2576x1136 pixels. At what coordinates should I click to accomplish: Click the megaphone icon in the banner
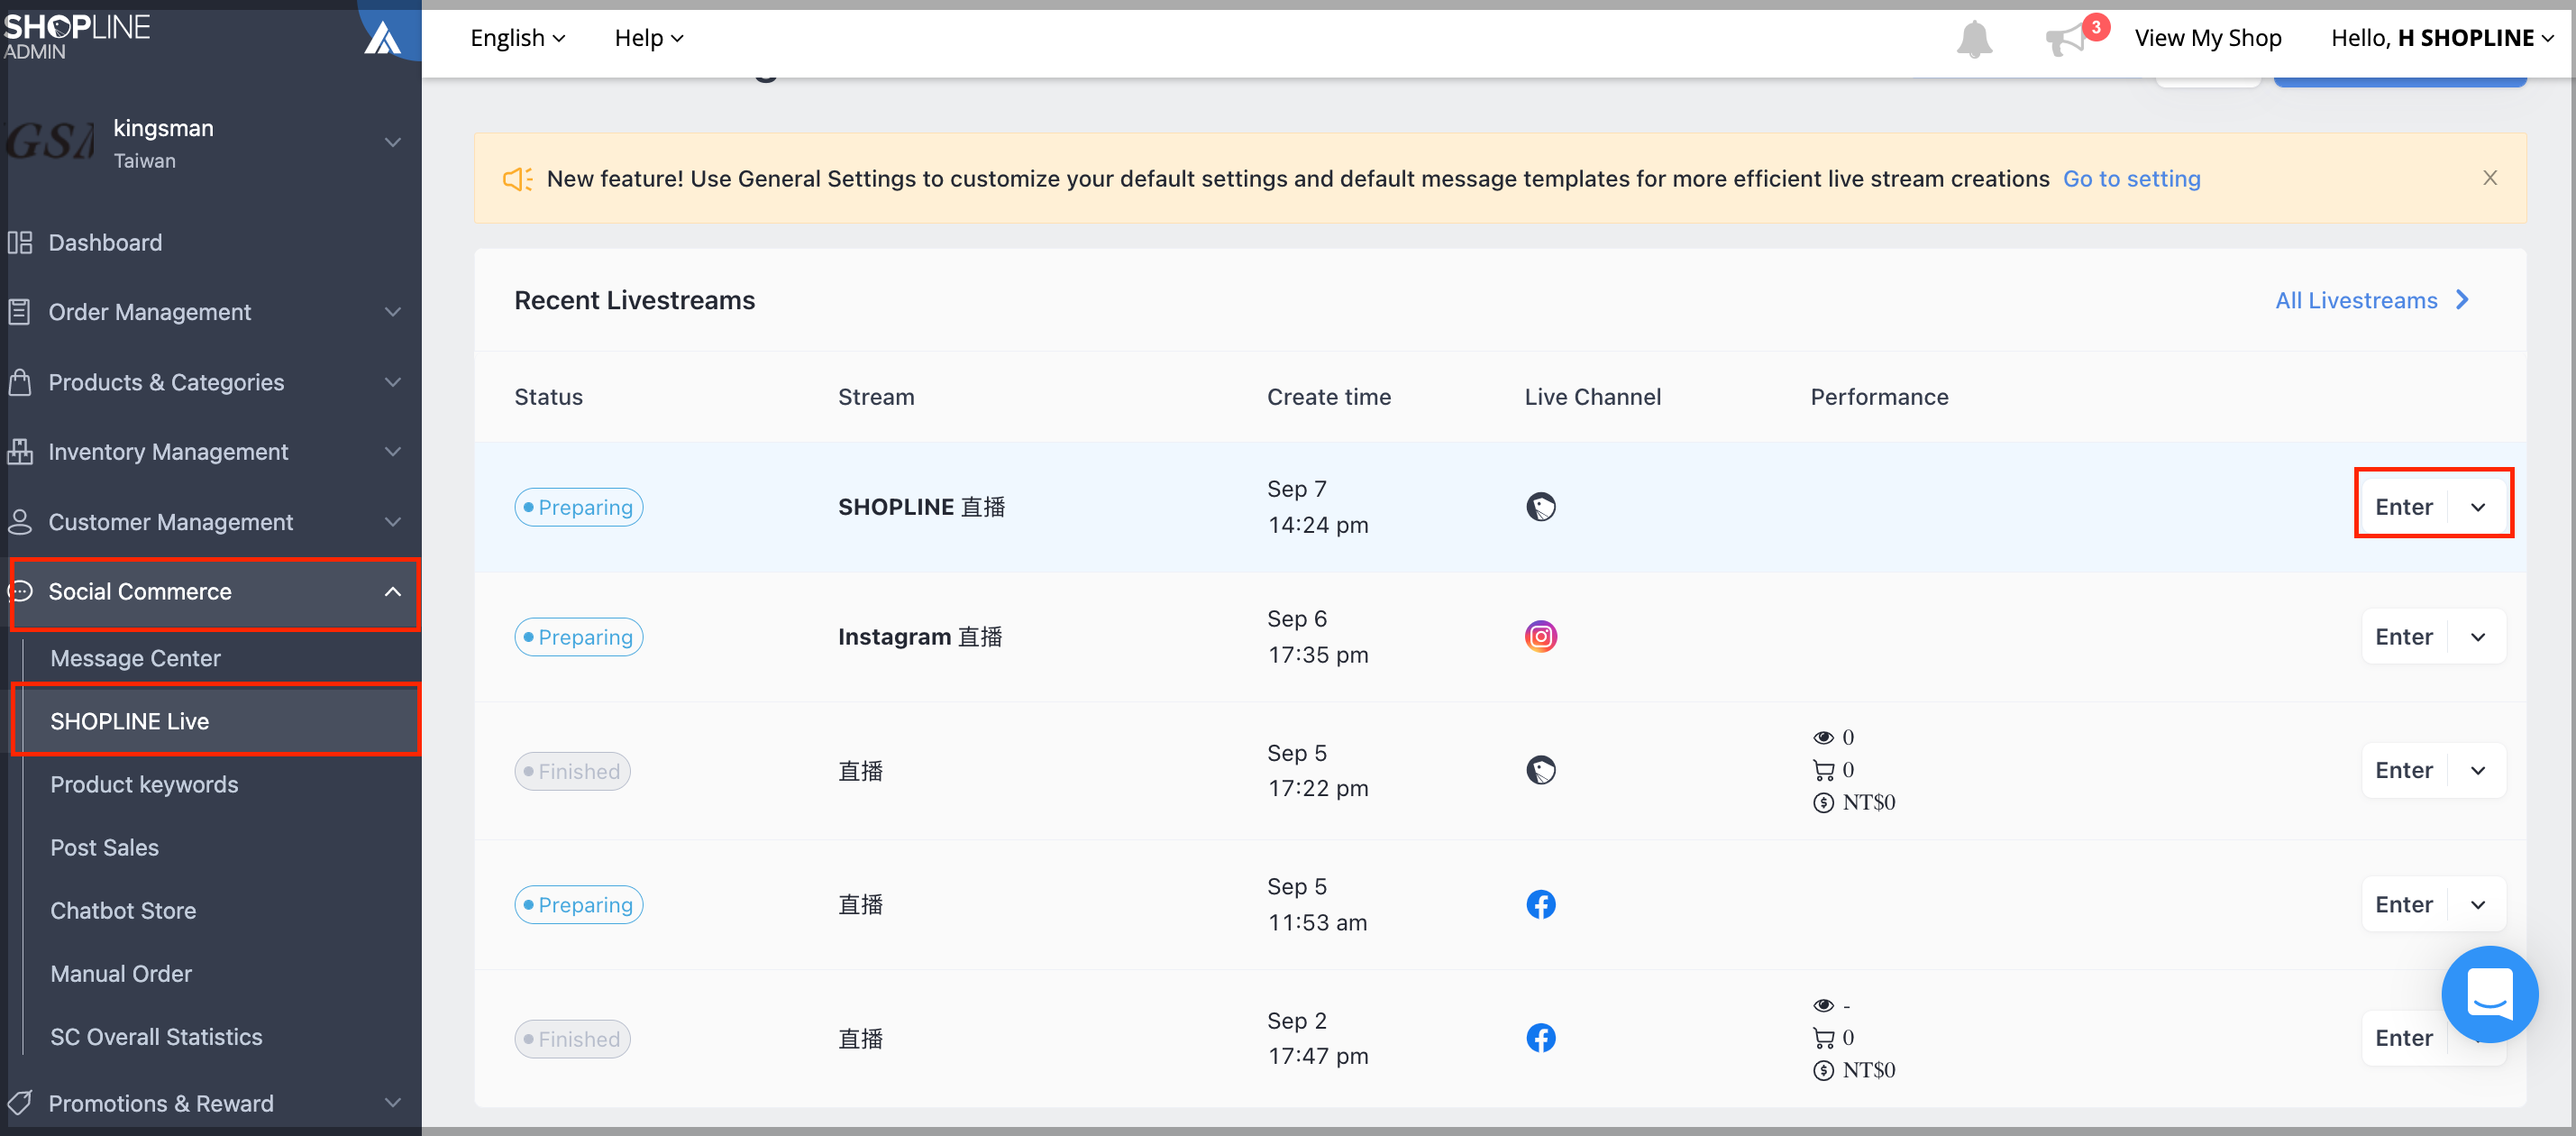pyautogui.click(x=517, y=179)
